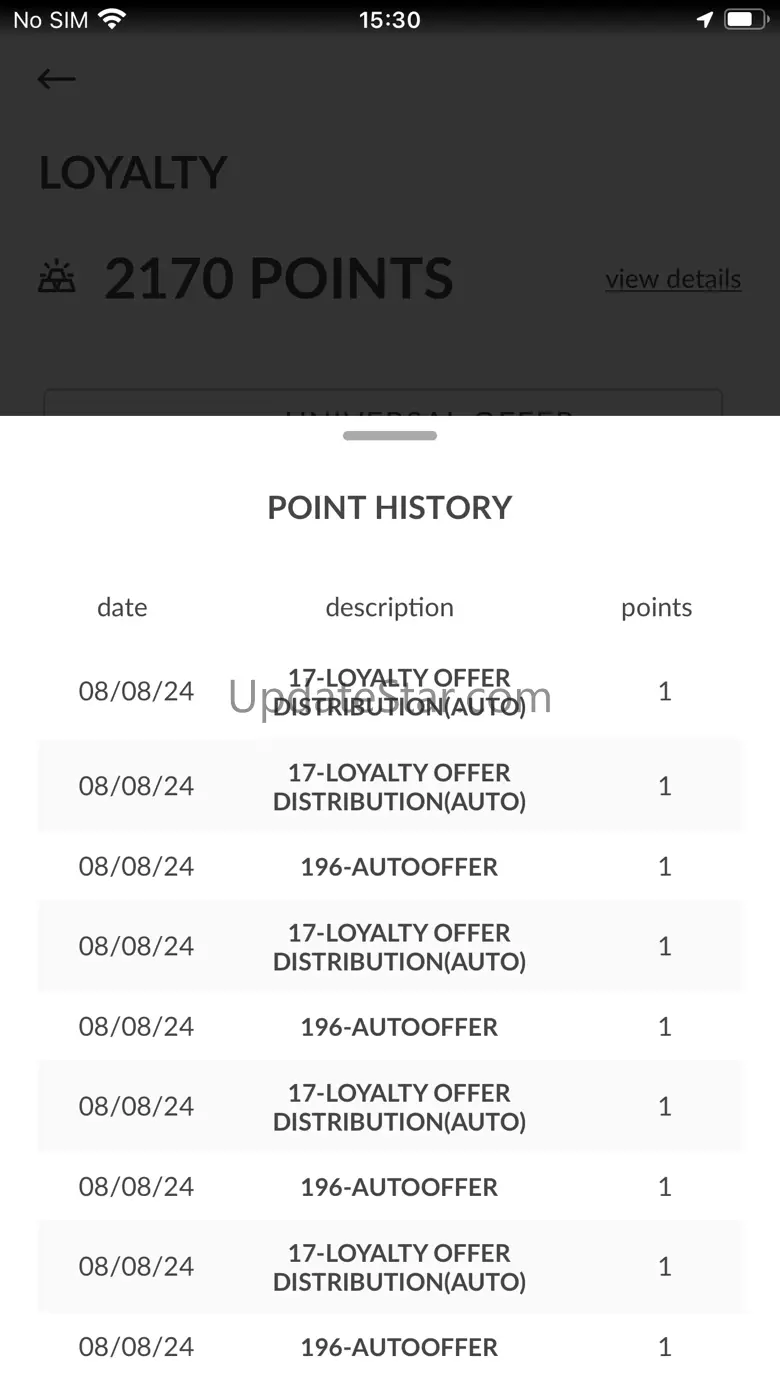Open the view details link
780x1387 pixels.
point(673,279)
